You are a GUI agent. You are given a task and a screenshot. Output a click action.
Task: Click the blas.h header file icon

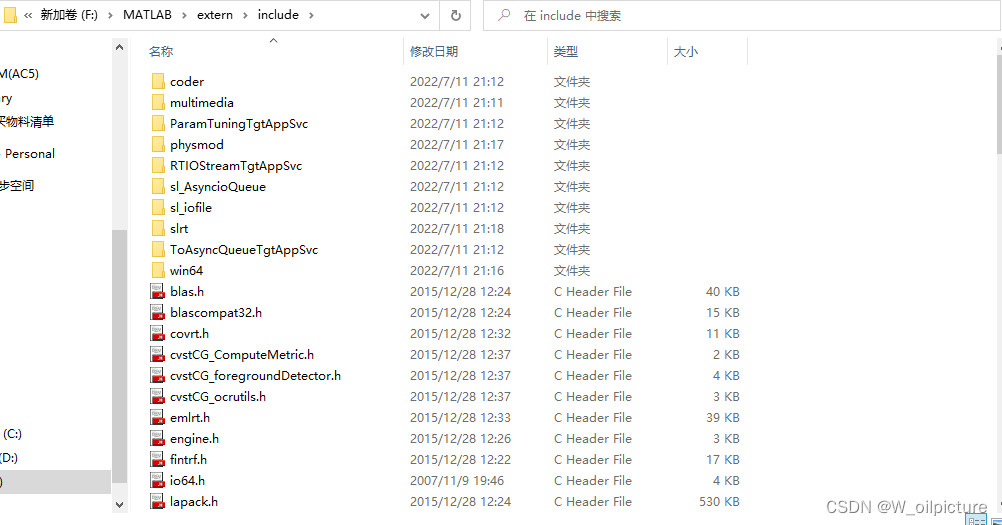click(x=157, y=291)
